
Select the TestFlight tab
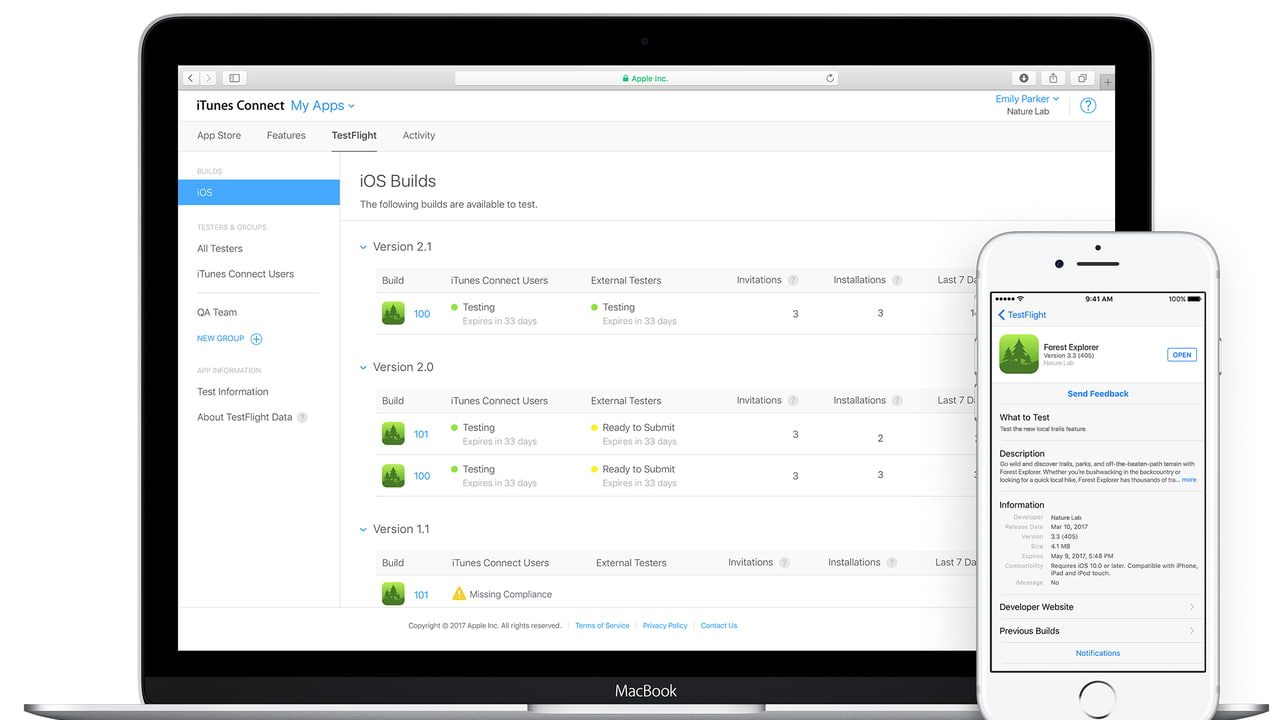point(354,136)
